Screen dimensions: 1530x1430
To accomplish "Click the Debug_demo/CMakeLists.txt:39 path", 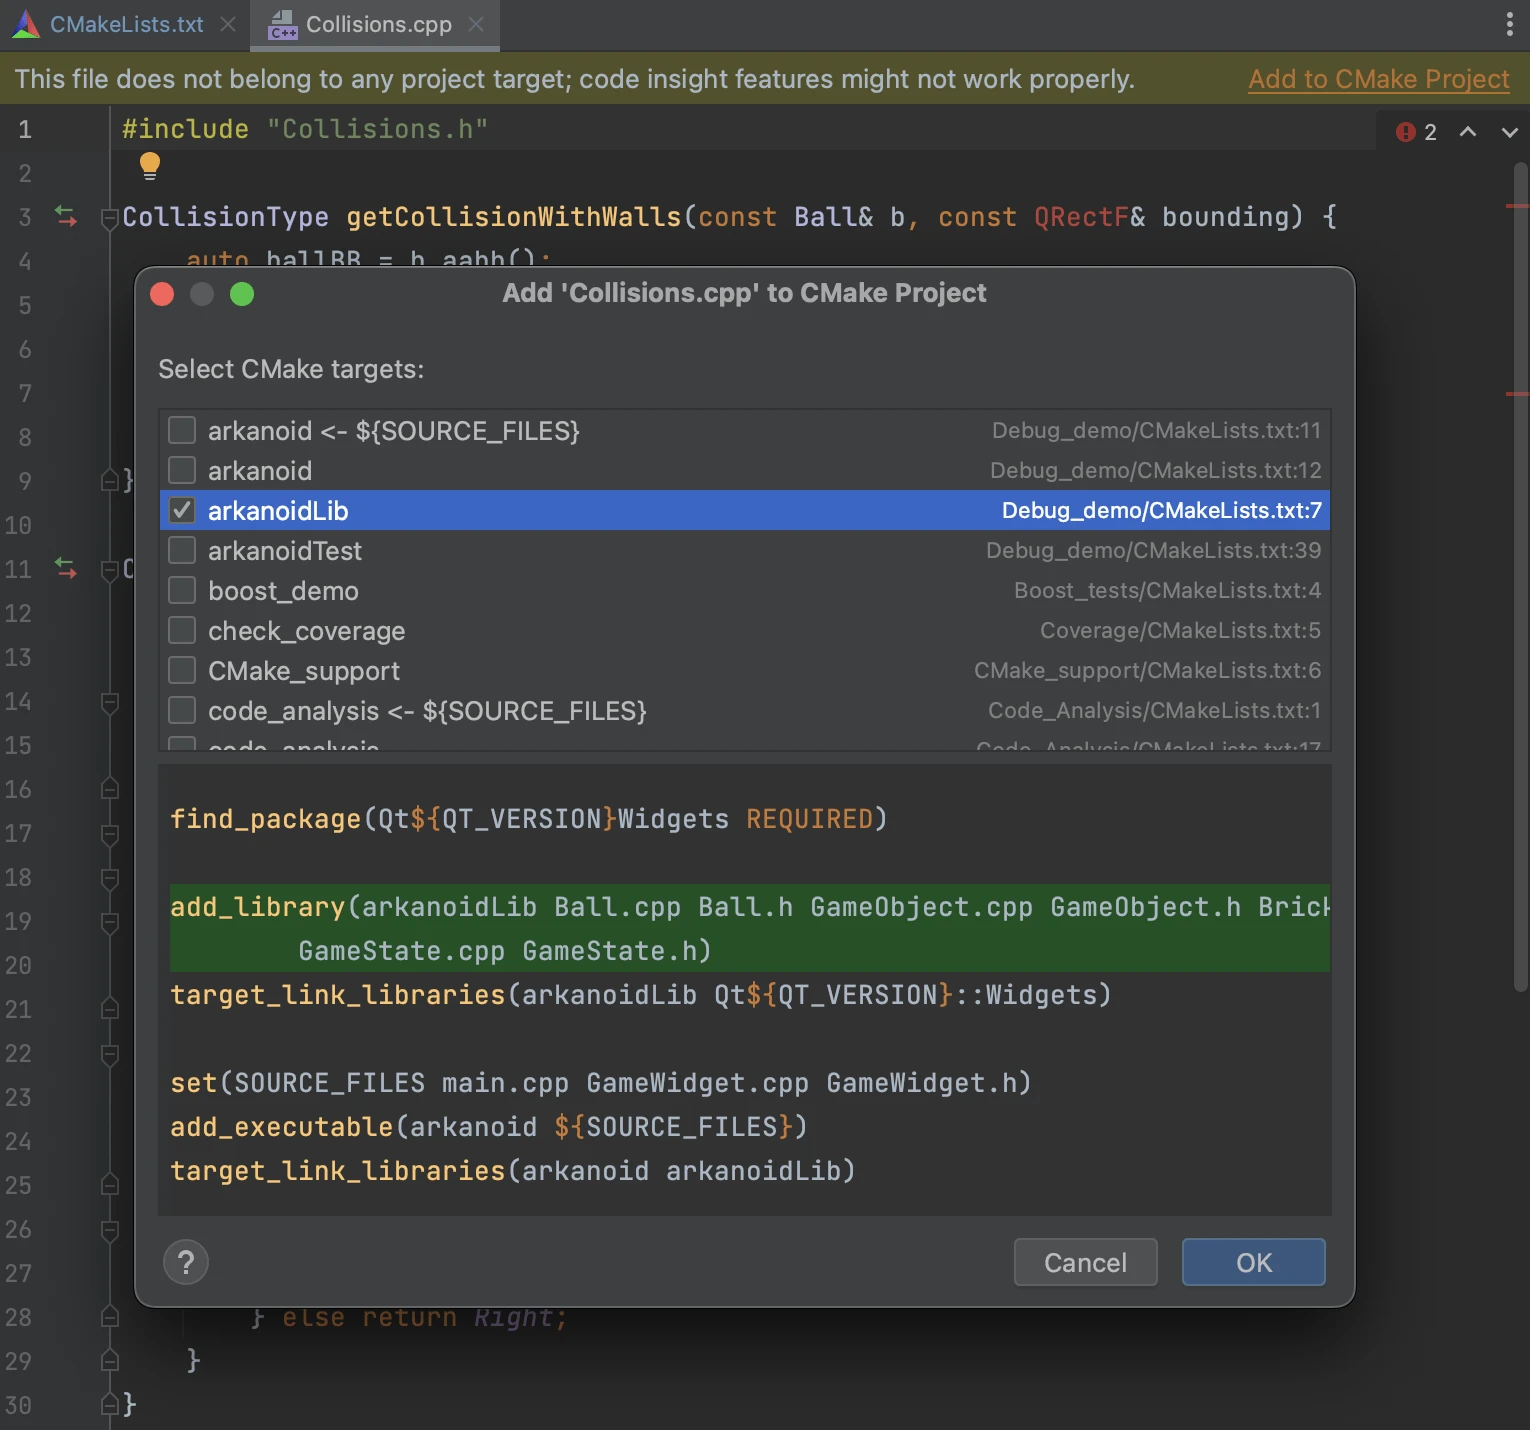I will pos(1153,550).
